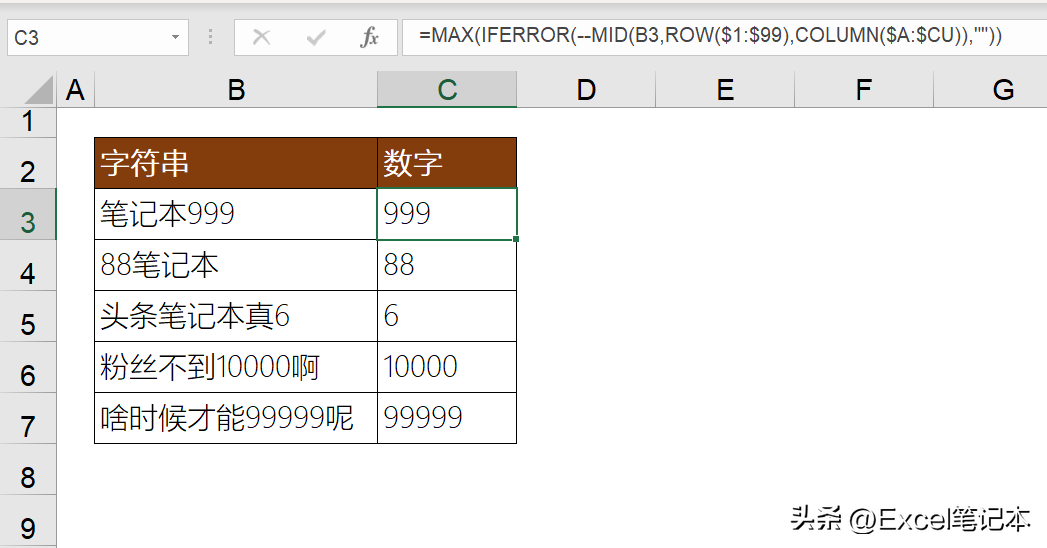This screenshot has height=548, width=1047.
Task: Click the Cancel (X) formula bar icon
Action: [x=261, y=37]
